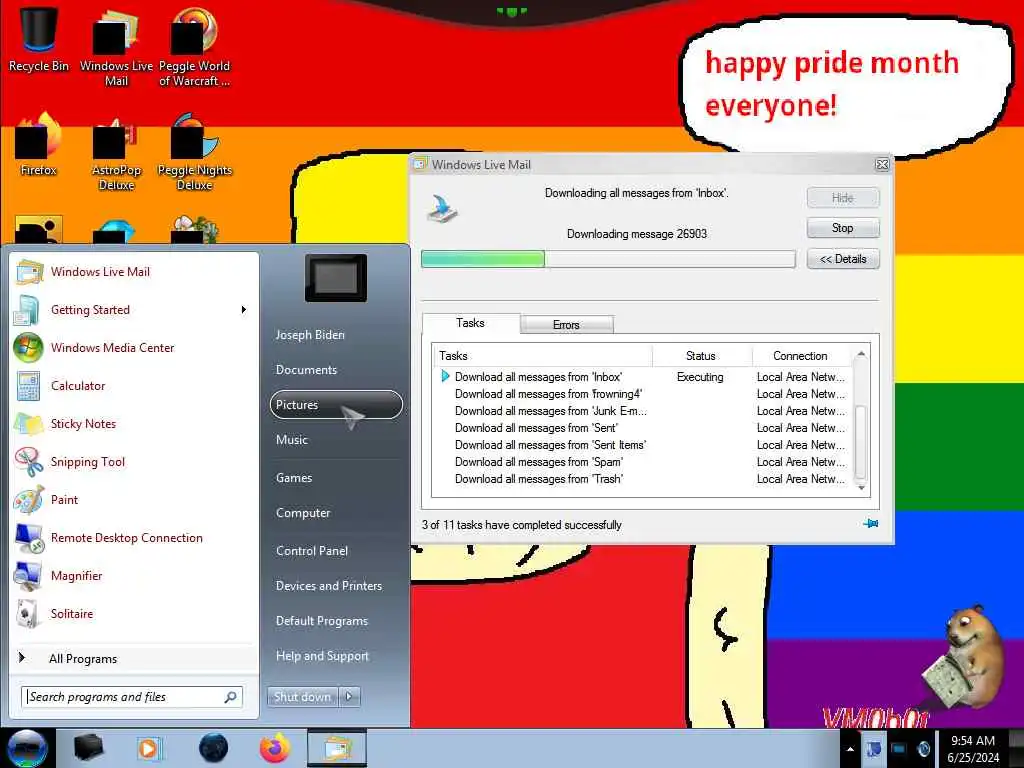The width and height of the screenshot is (1024, 768).
Task: Open Firefox from the taskbar
Action: pyautogui.click(x=275, y=748)
